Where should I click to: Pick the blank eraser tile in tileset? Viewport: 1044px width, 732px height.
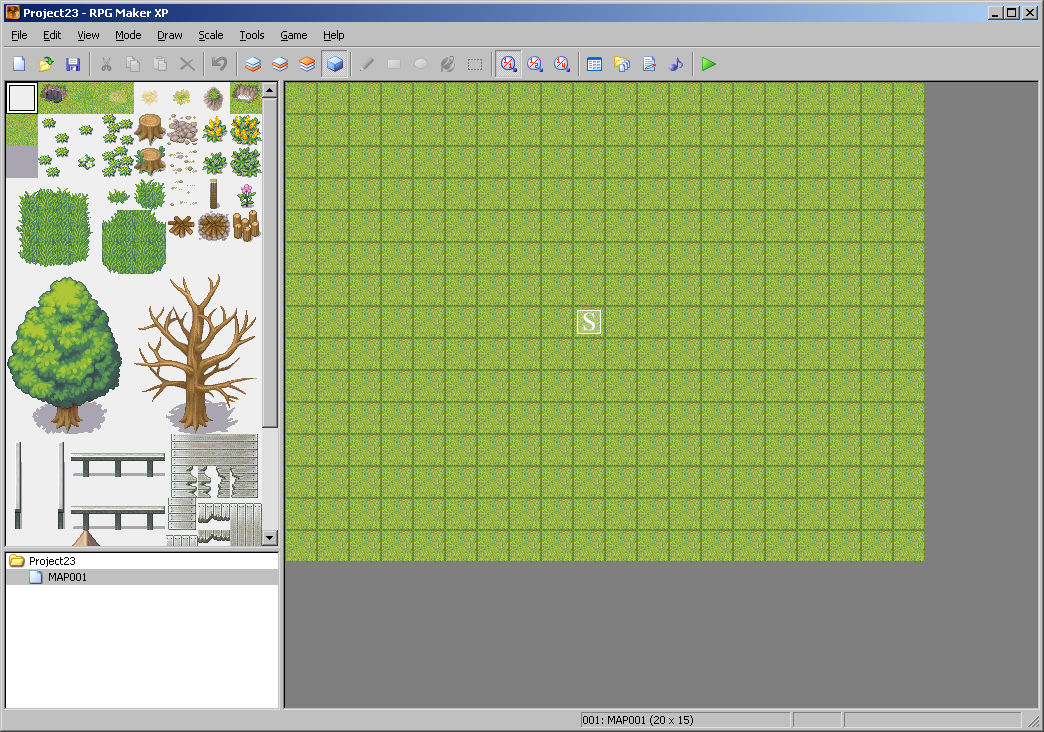pos(22,98)
